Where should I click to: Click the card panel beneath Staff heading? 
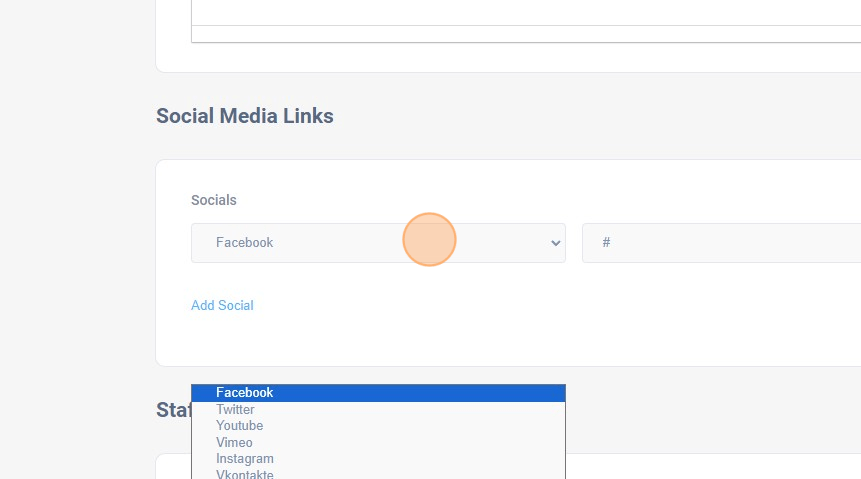point(700,468)
